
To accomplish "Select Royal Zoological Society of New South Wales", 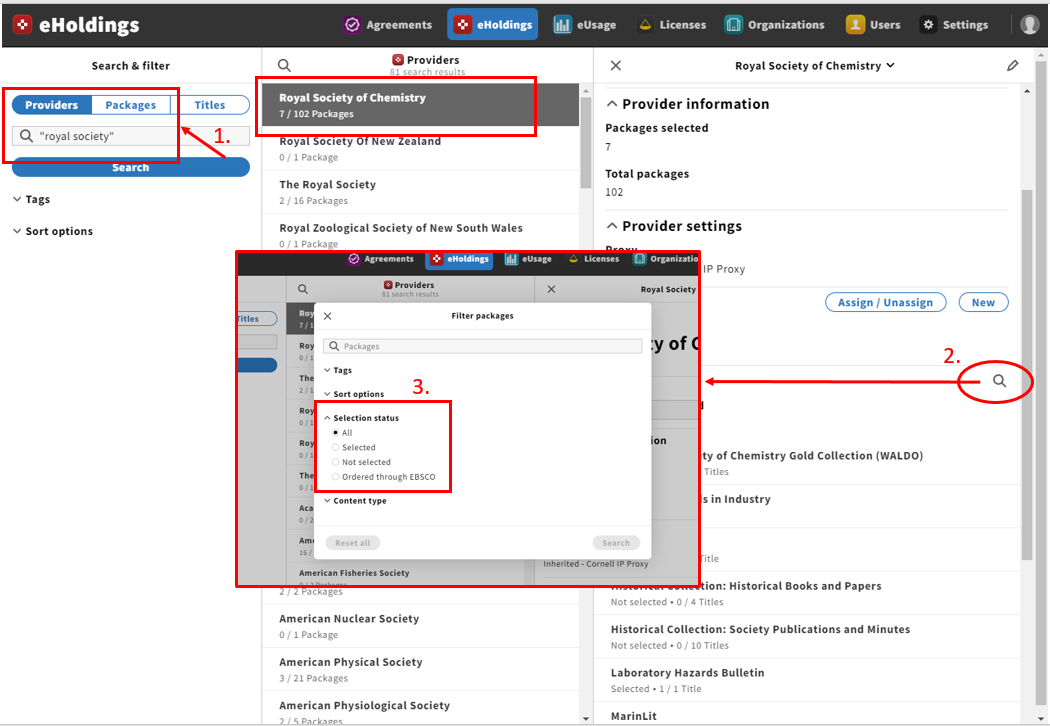I will tap(420, 235).
